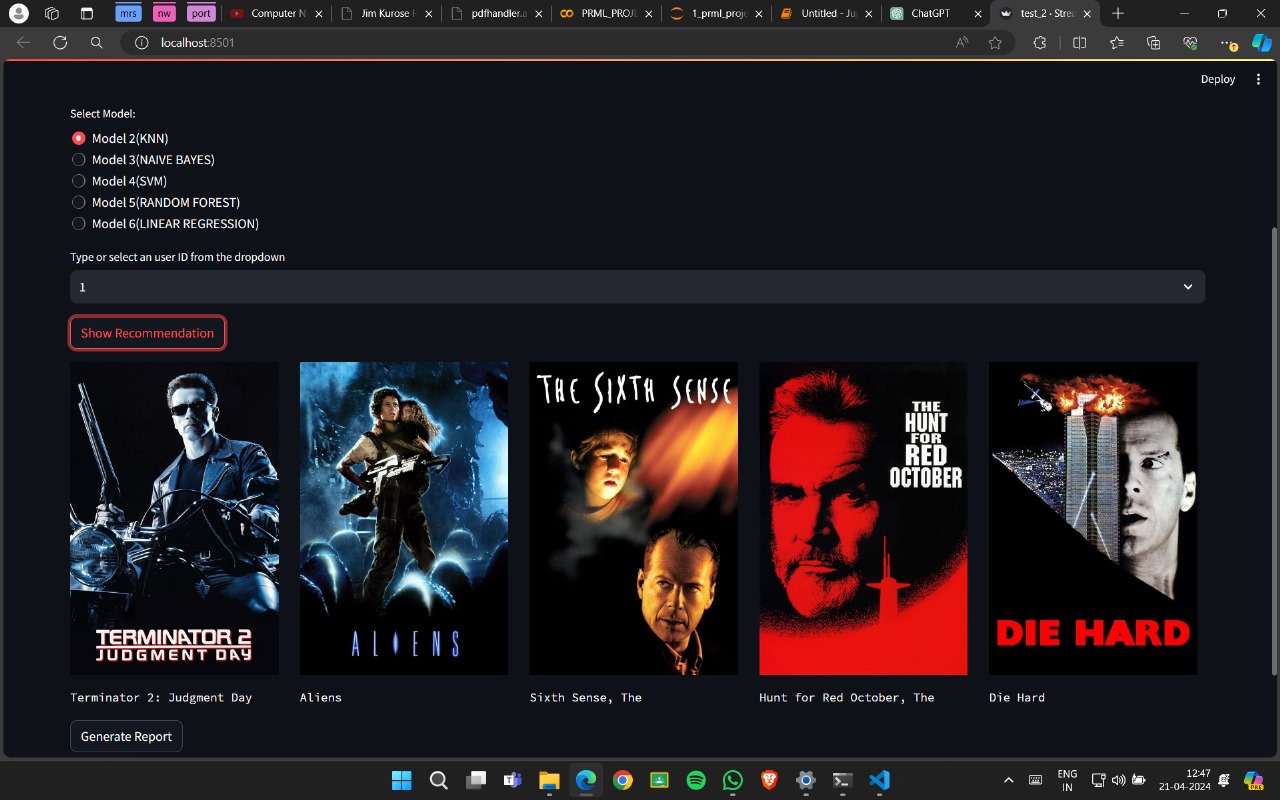Open the 'mrs' tab group

click(x=127, y=14)
